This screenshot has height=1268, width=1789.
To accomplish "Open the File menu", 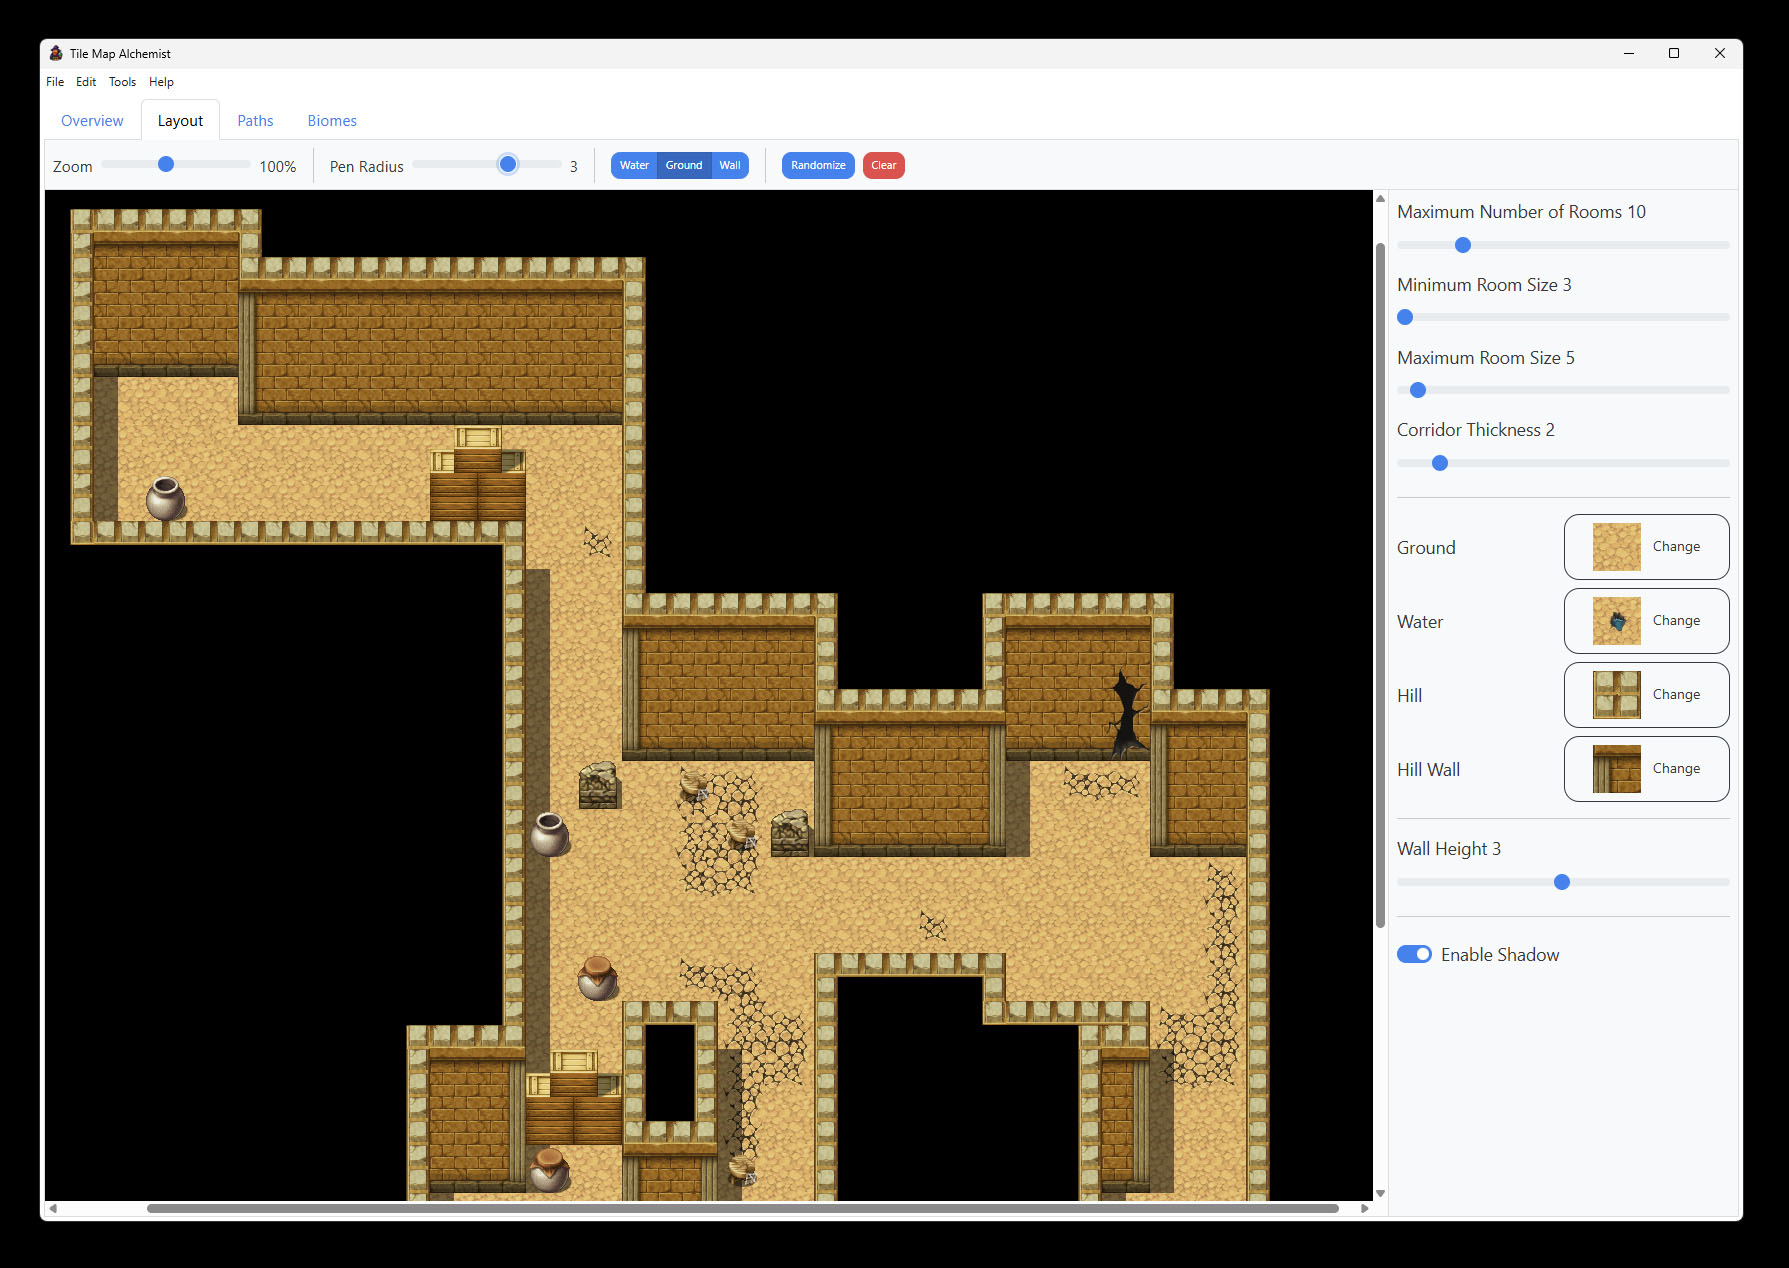I will coord(55,82).
